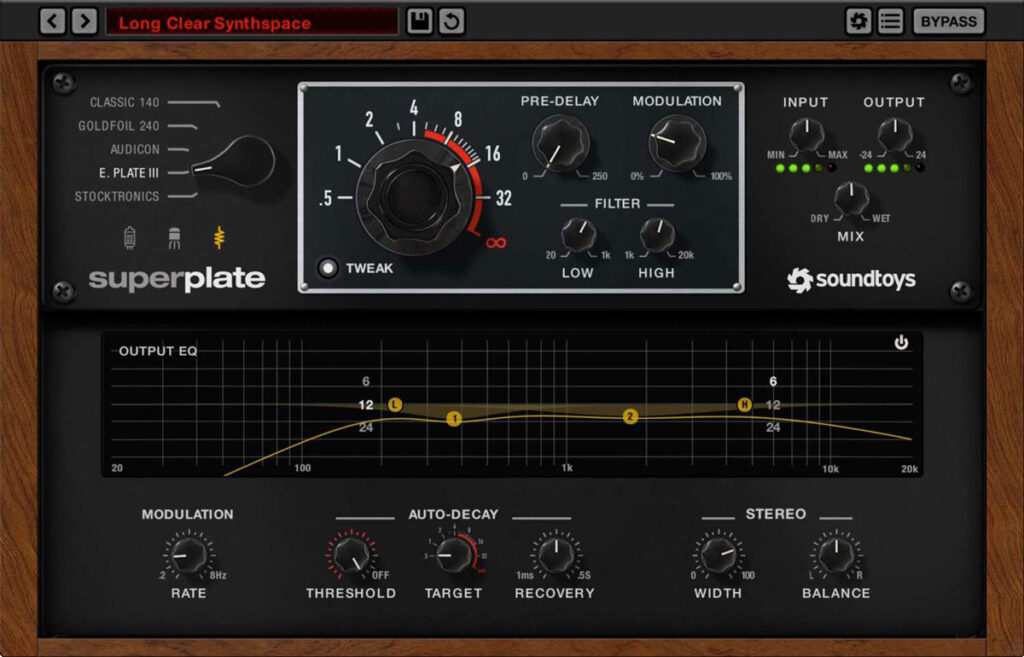Save preset with the floppy disk icon
This screenshot has width=1024, height=657.
coord(420,21)
